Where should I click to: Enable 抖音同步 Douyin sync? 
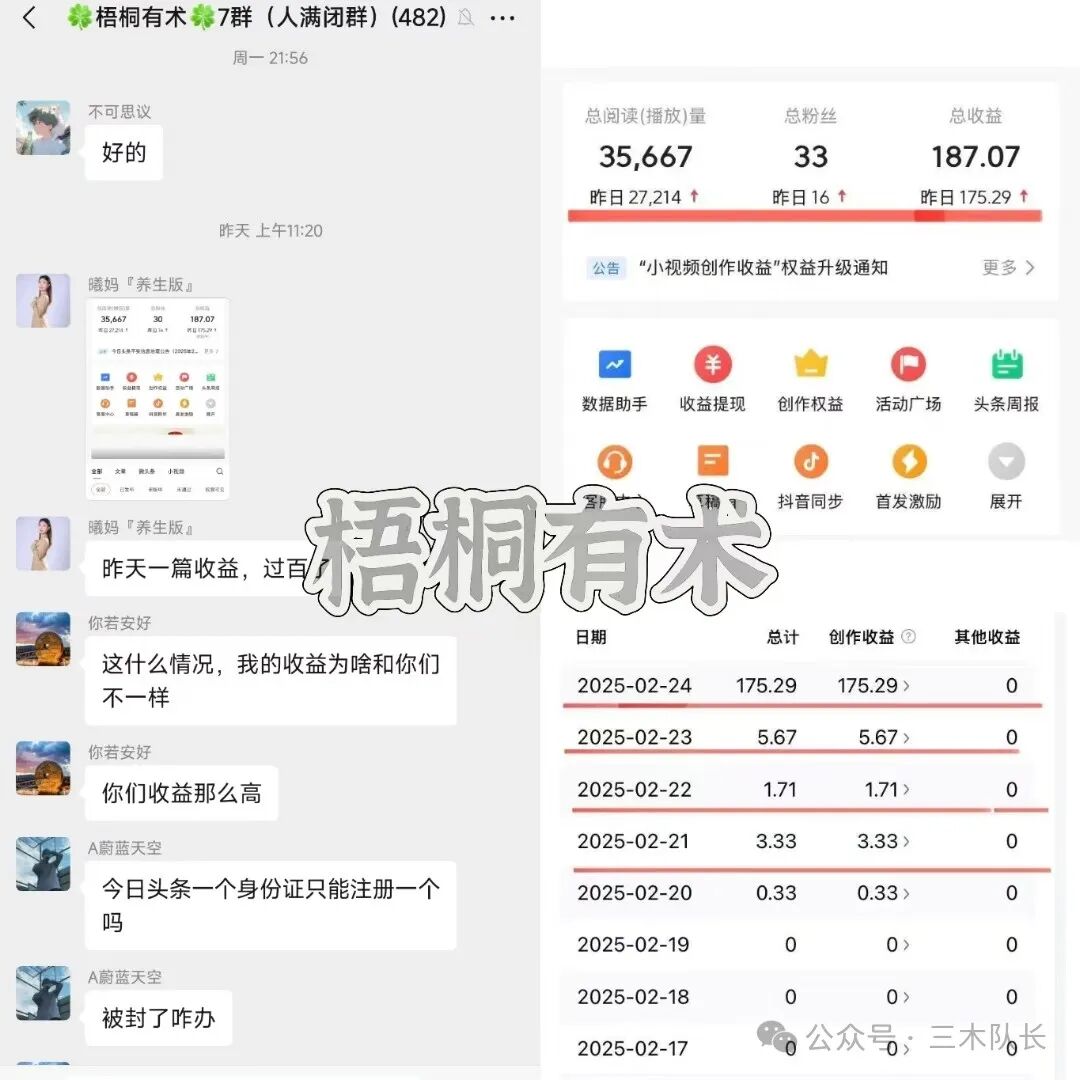click(x=810, y=475)
